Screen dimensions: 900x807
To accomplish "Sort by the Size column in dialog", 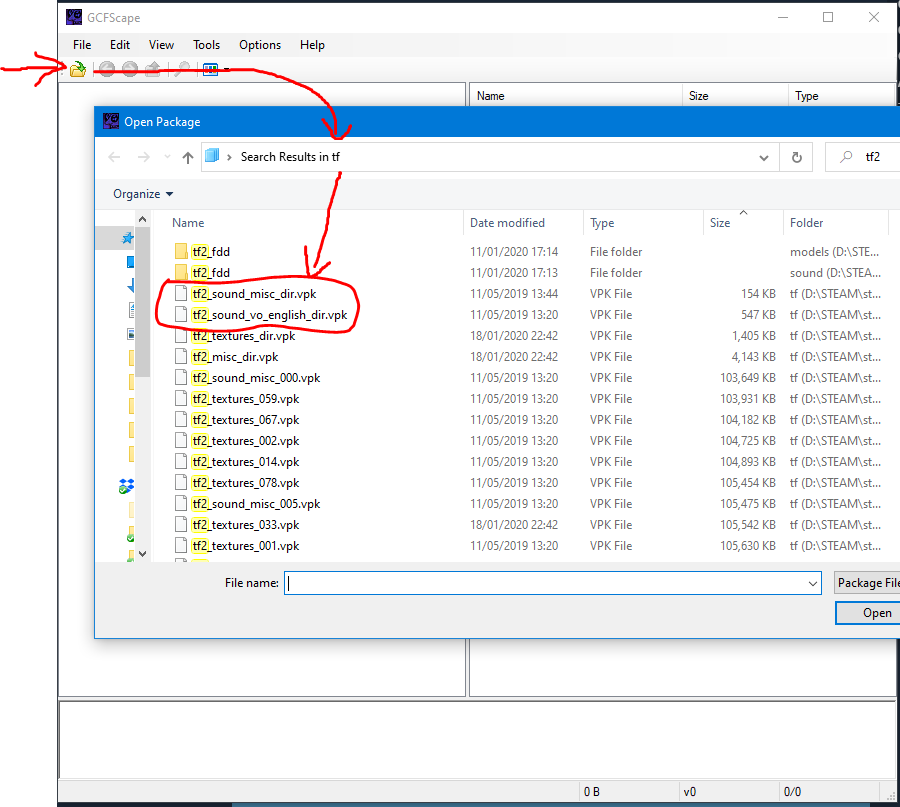I will pyautogui.click(x=743, y=223).
